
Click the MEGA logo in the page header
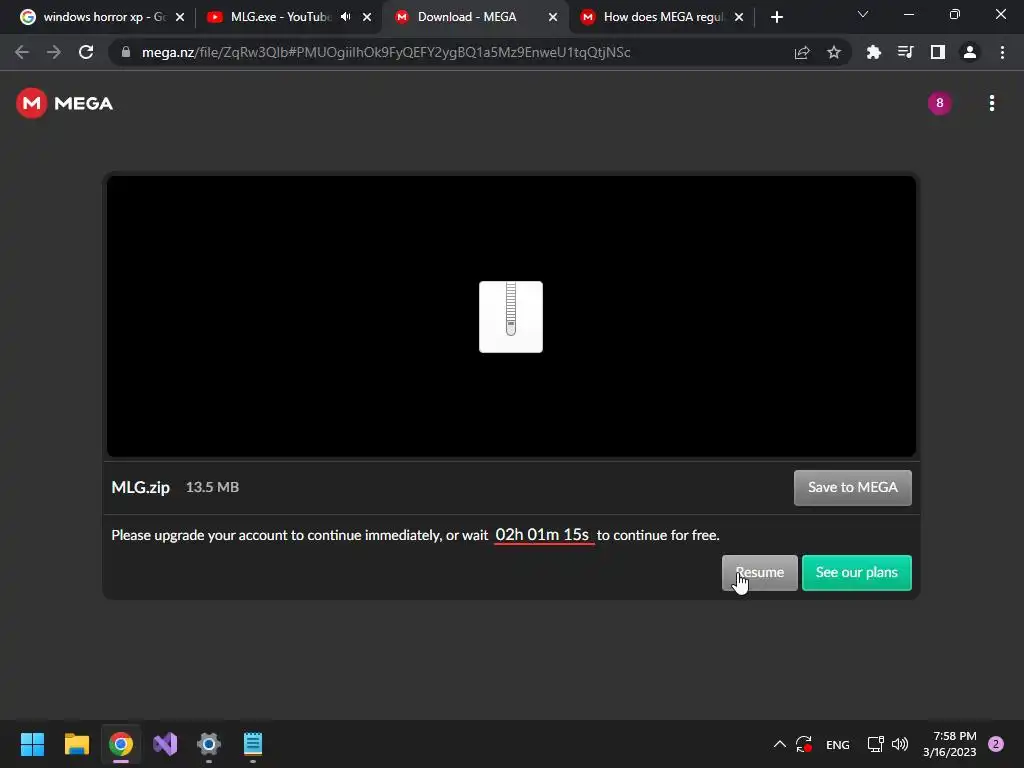(x=65, y=103)
